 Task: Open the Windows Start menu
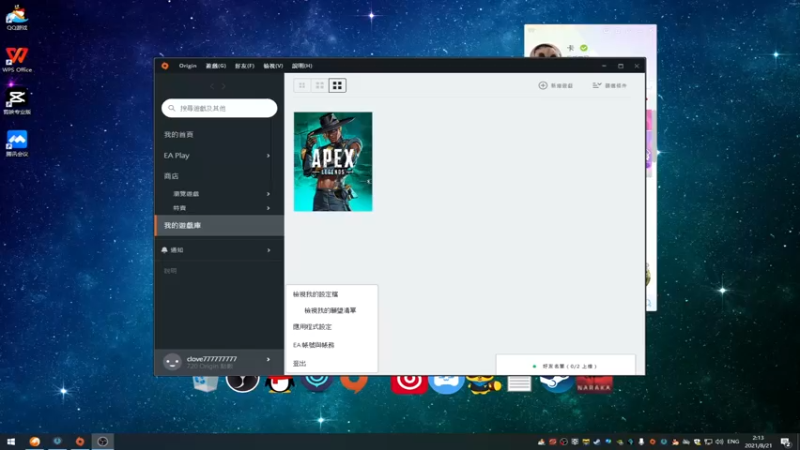11,442
